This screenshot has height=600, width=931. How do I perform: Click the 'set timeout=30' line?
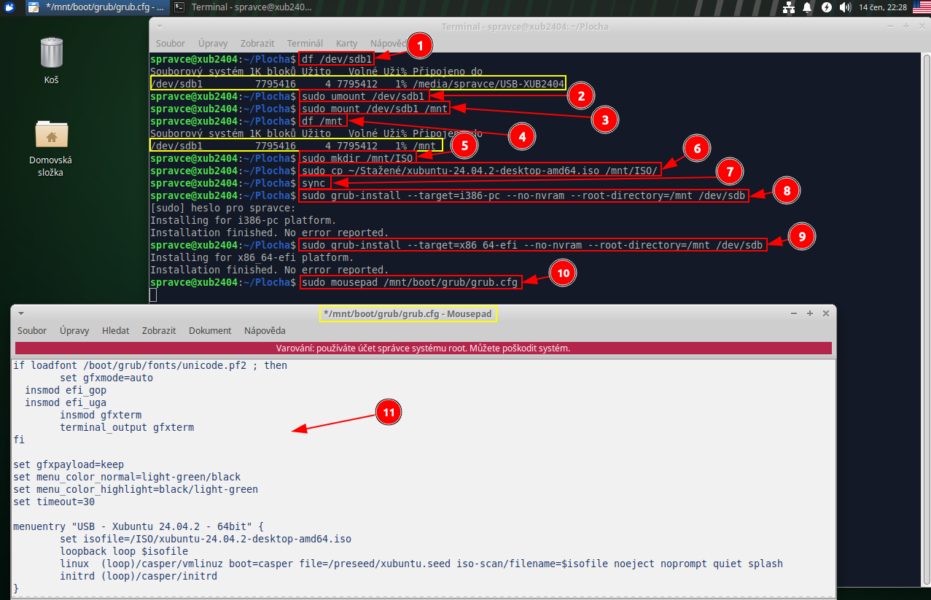tap(54, 502)
